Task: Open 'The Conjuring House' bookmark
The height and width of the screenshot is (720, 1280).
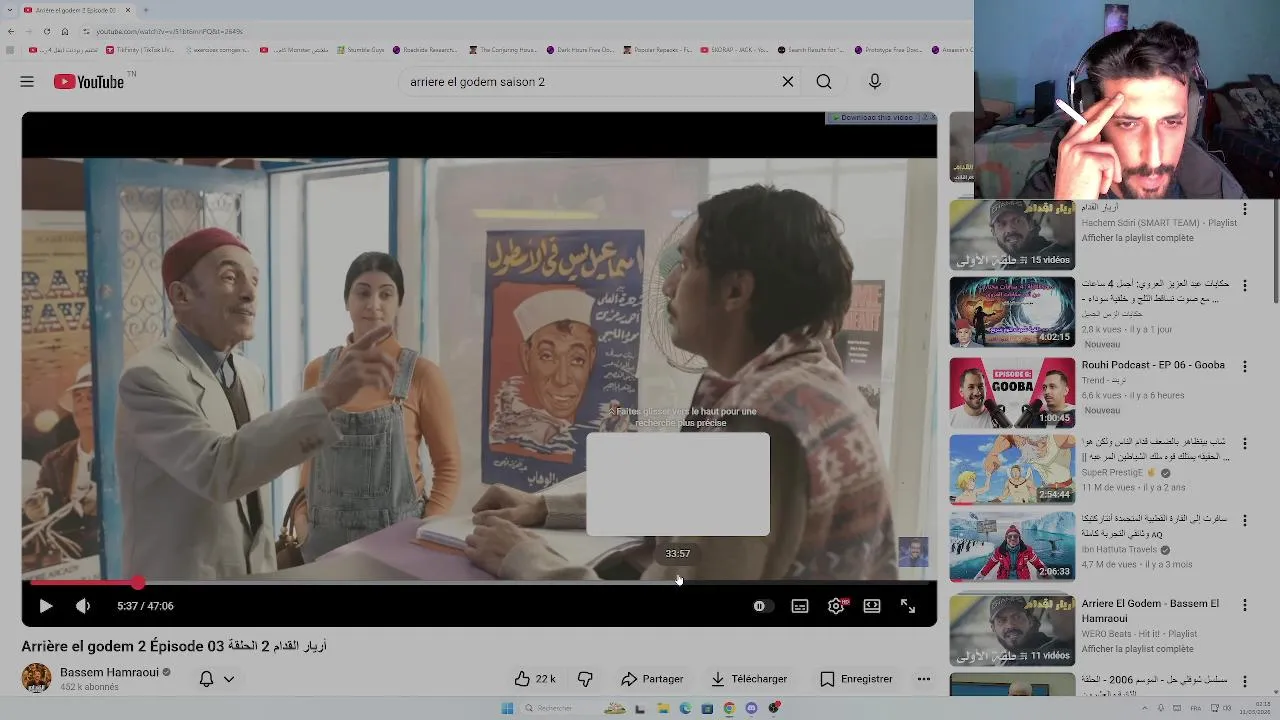Action: coord(502,50)
